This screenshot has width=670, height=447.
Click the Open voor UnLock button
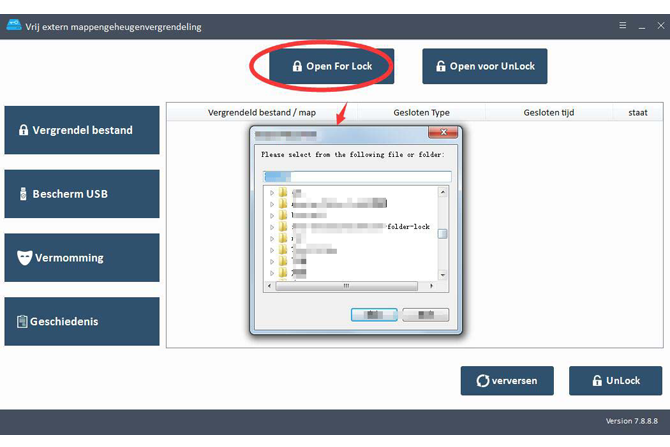(x=484, y=67)
